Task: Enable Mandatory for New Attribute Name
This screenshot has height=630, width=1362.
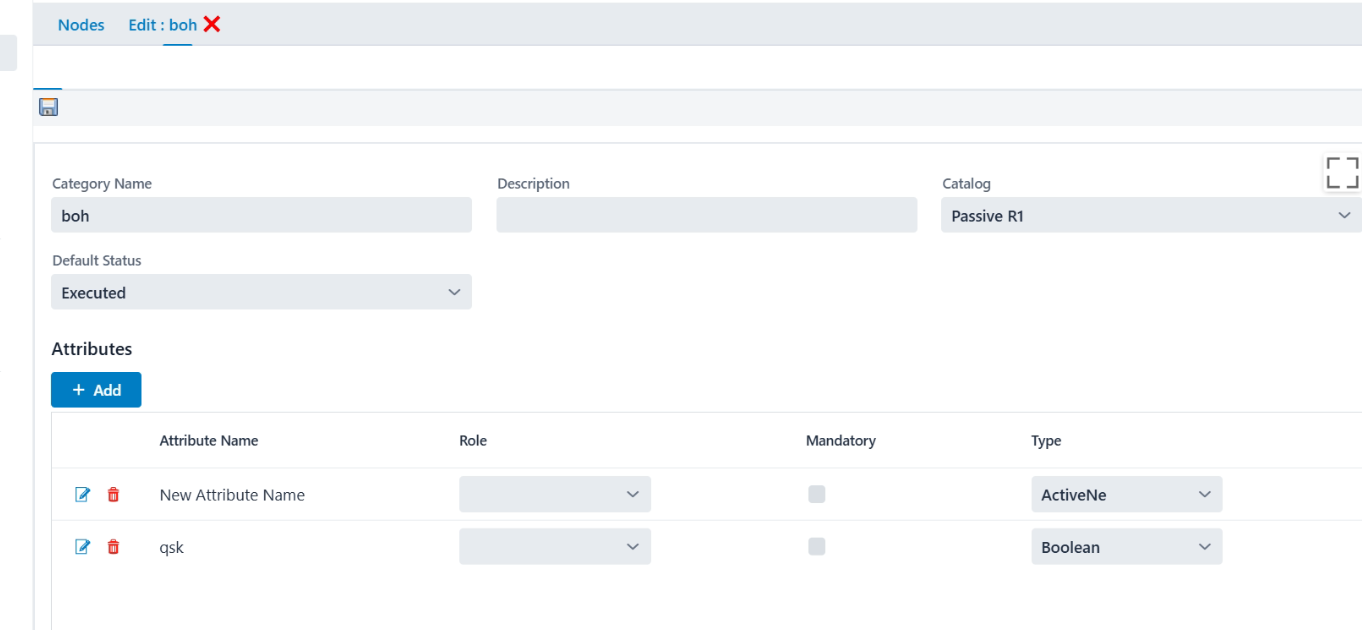Action: tap(817, 494)
